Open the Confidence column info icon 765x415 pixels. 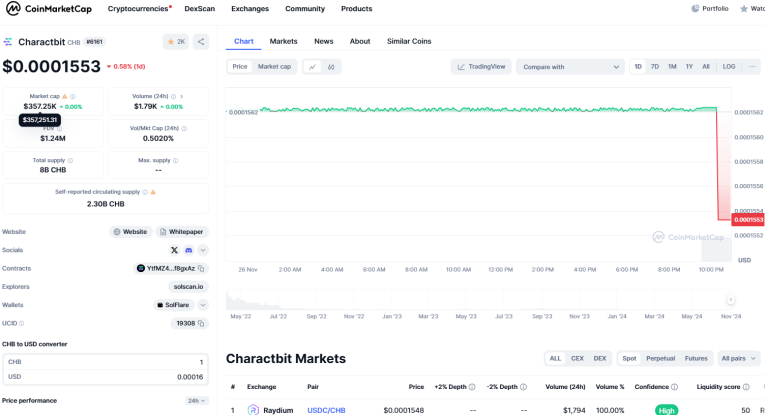[x=675, y=387]
